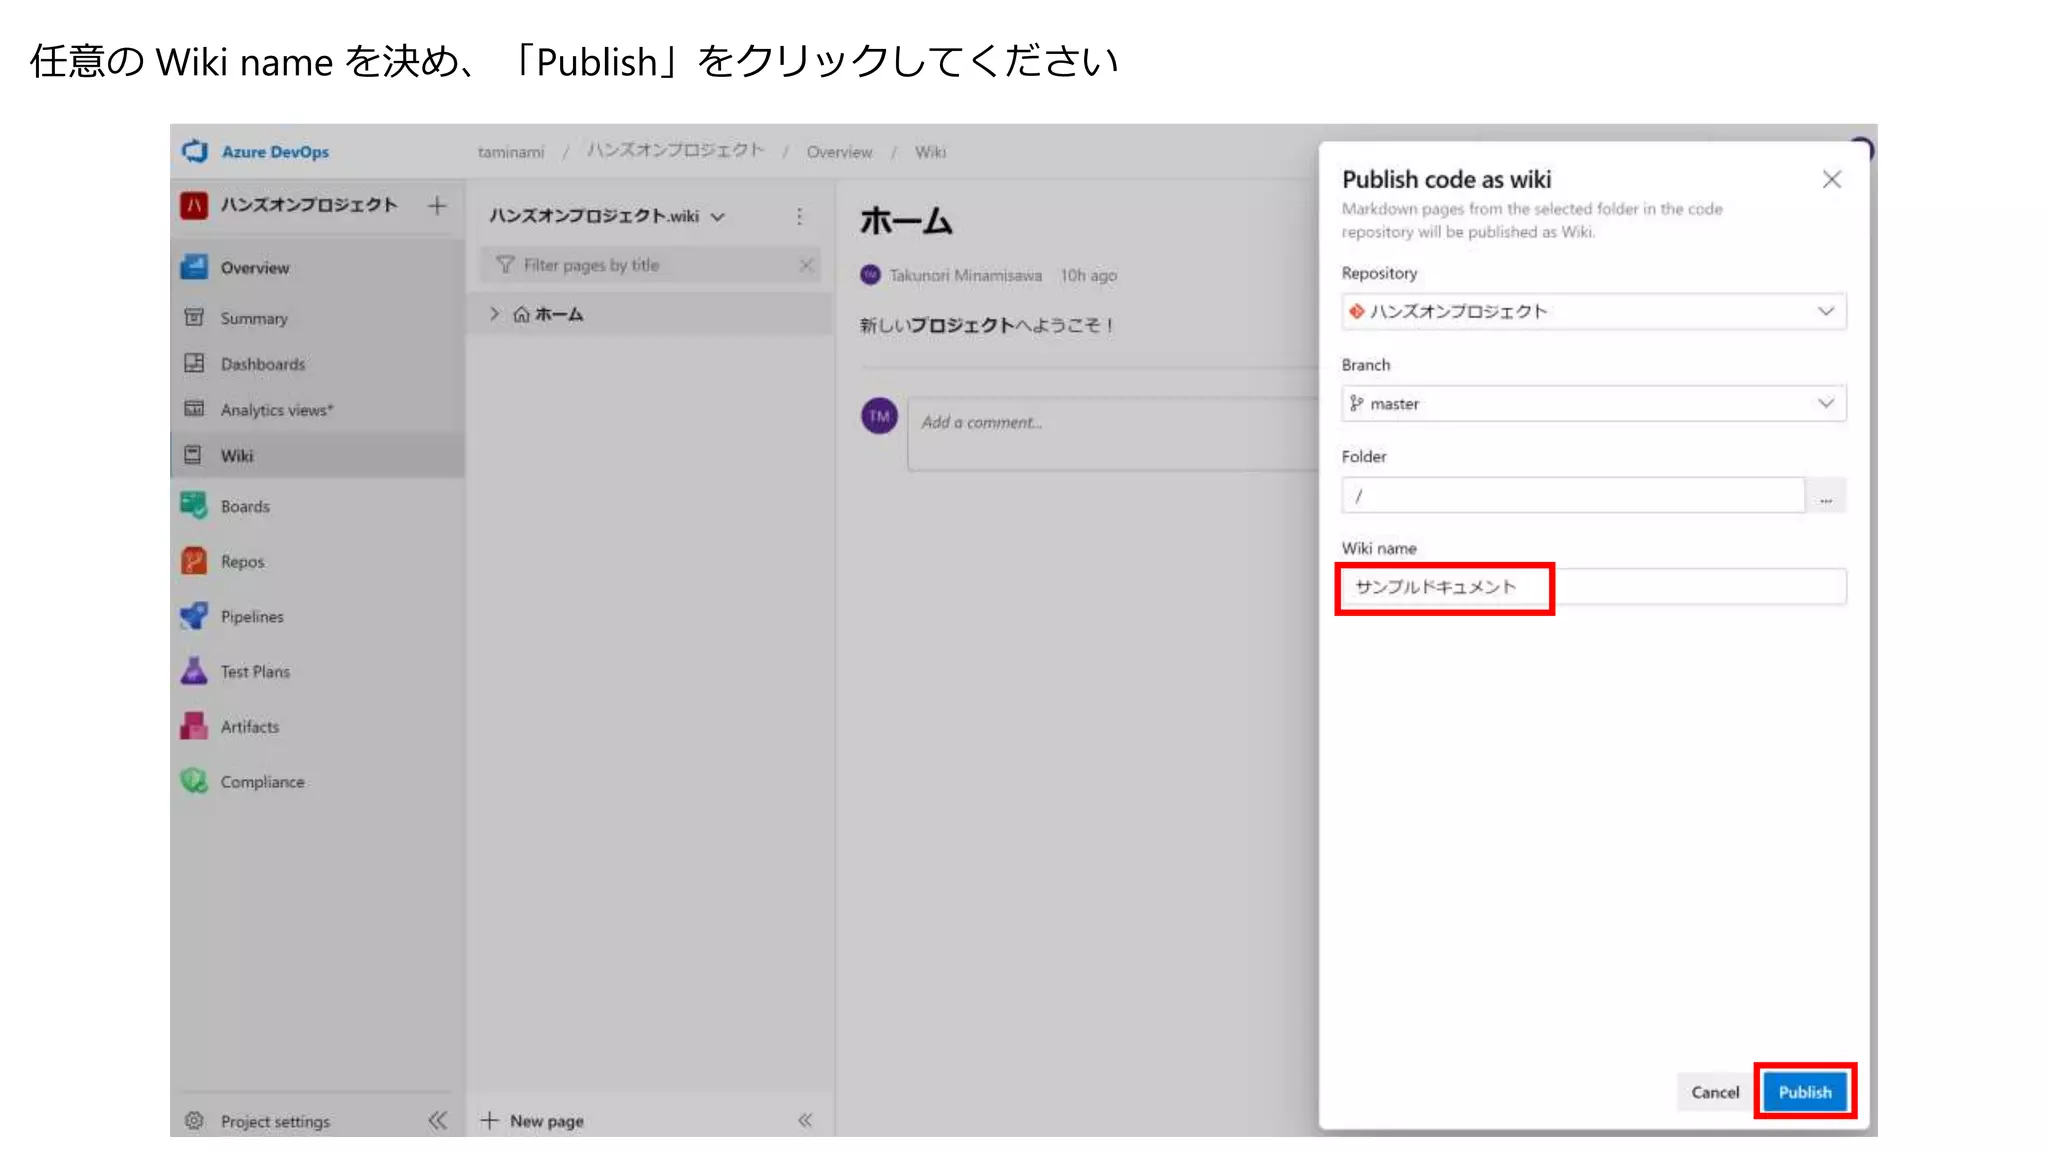Open the Artifacts icon
The image size is (2048, 1152).
pos(194,726)
